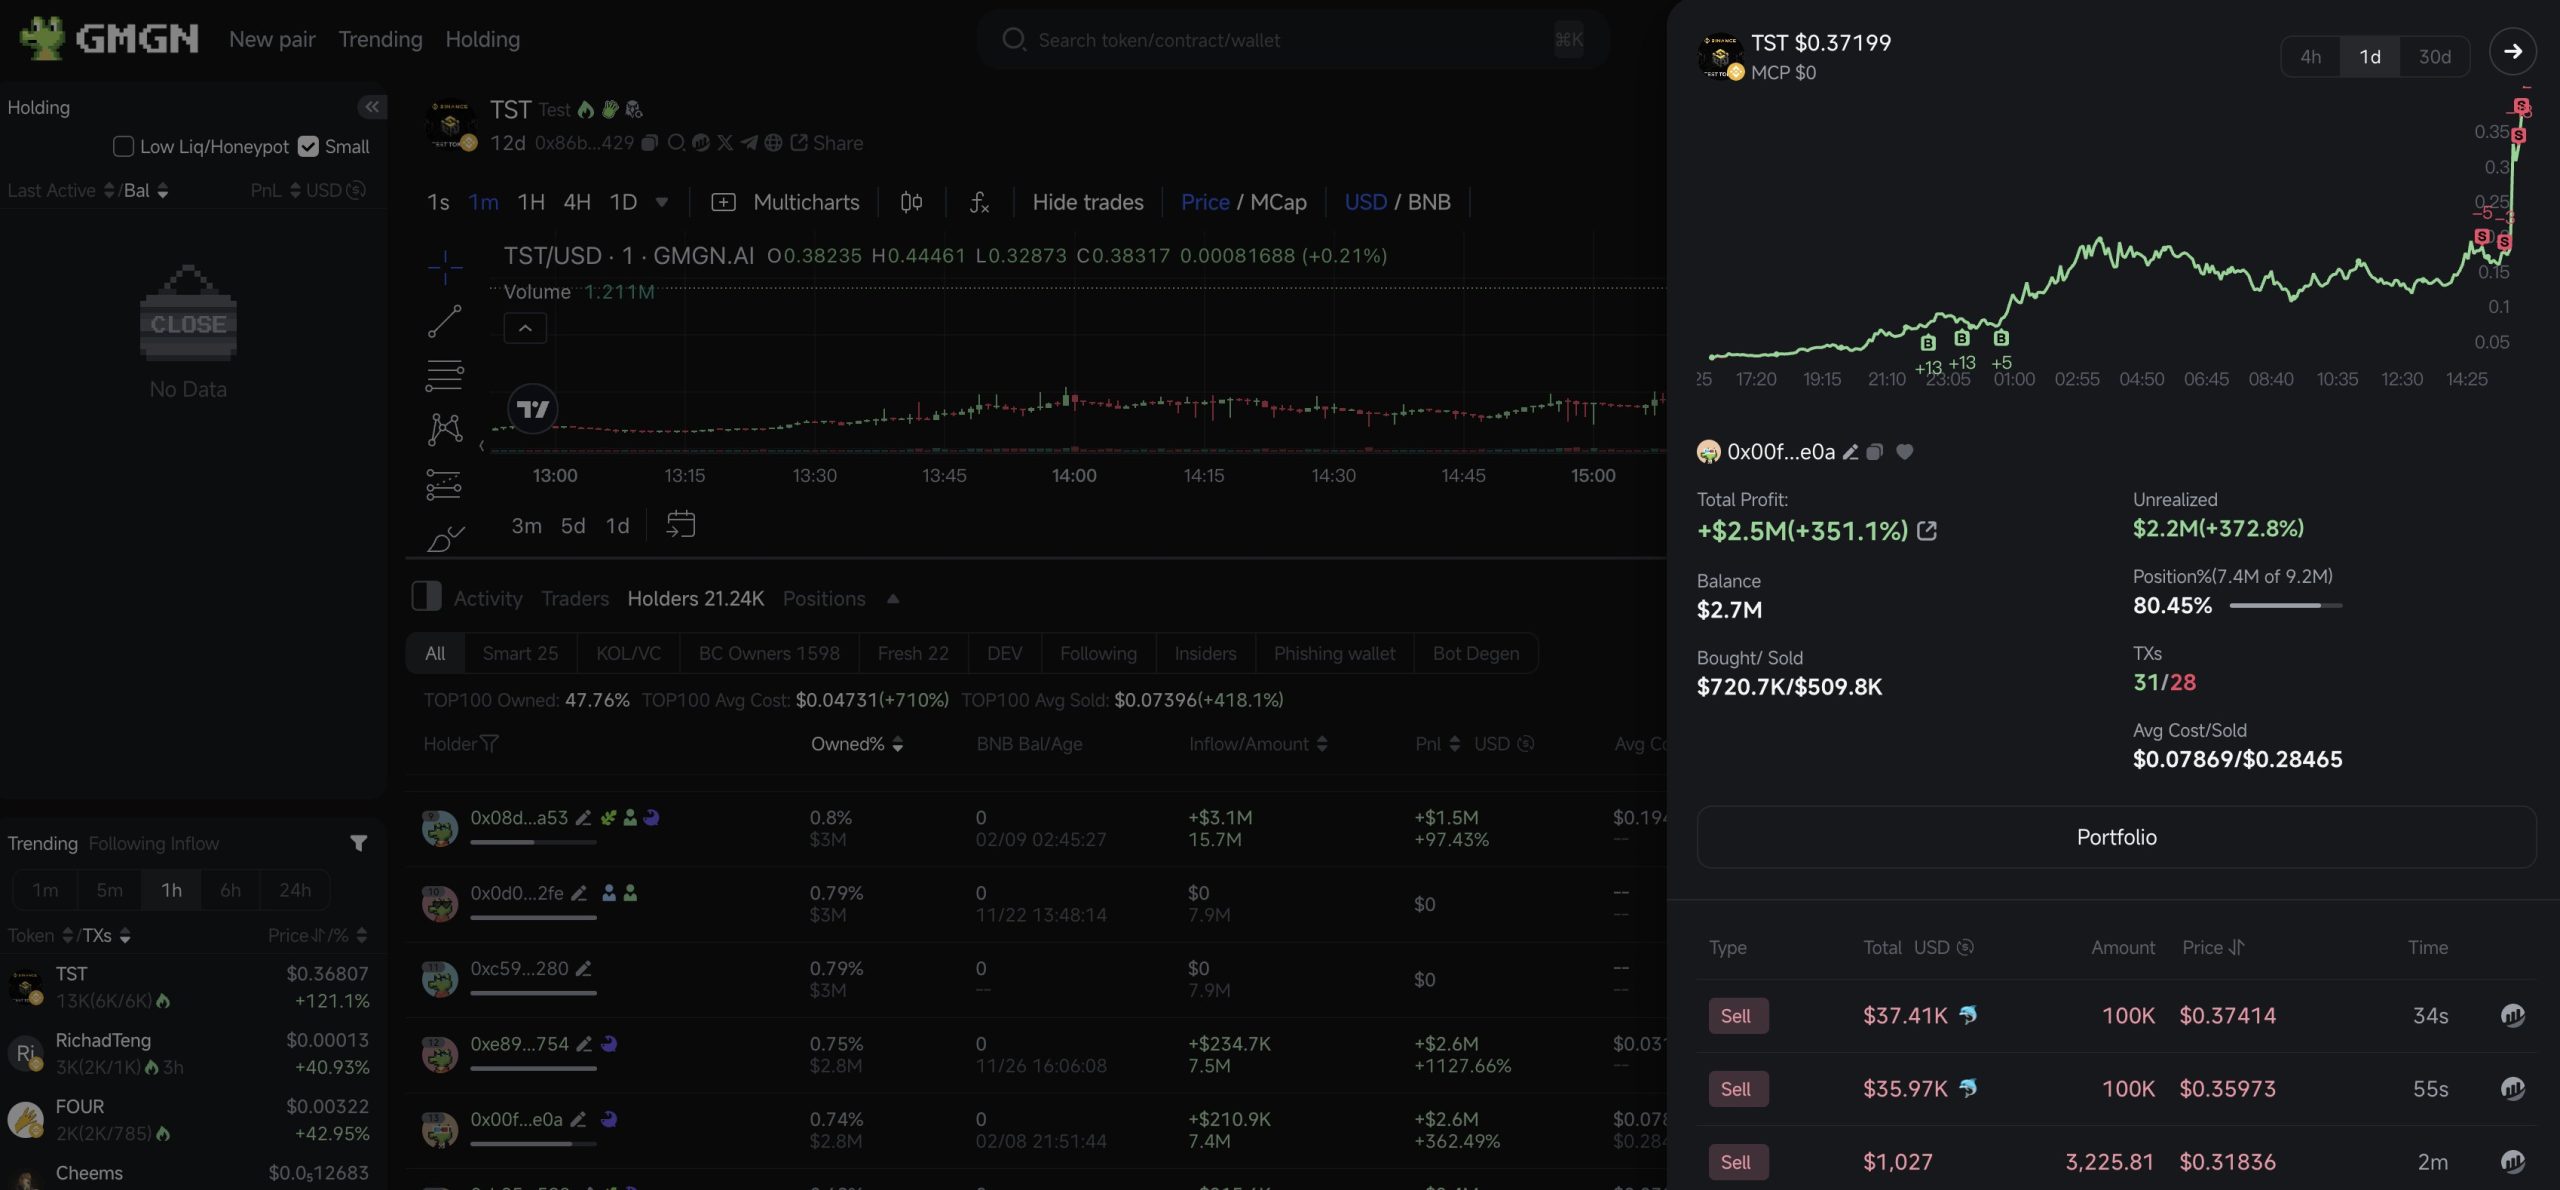Collapse the chart legend with chevron
Image resolution: width=2560 pixels, height=1190 pixels.
tap(525, 328)
